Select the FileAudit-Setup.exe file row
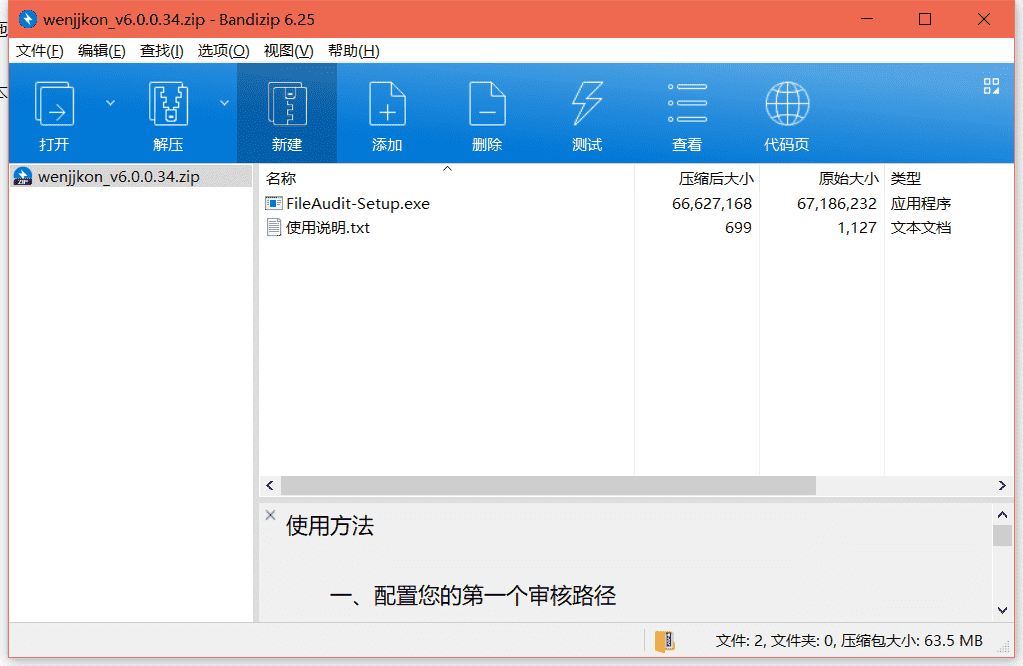 click(636, 204)
